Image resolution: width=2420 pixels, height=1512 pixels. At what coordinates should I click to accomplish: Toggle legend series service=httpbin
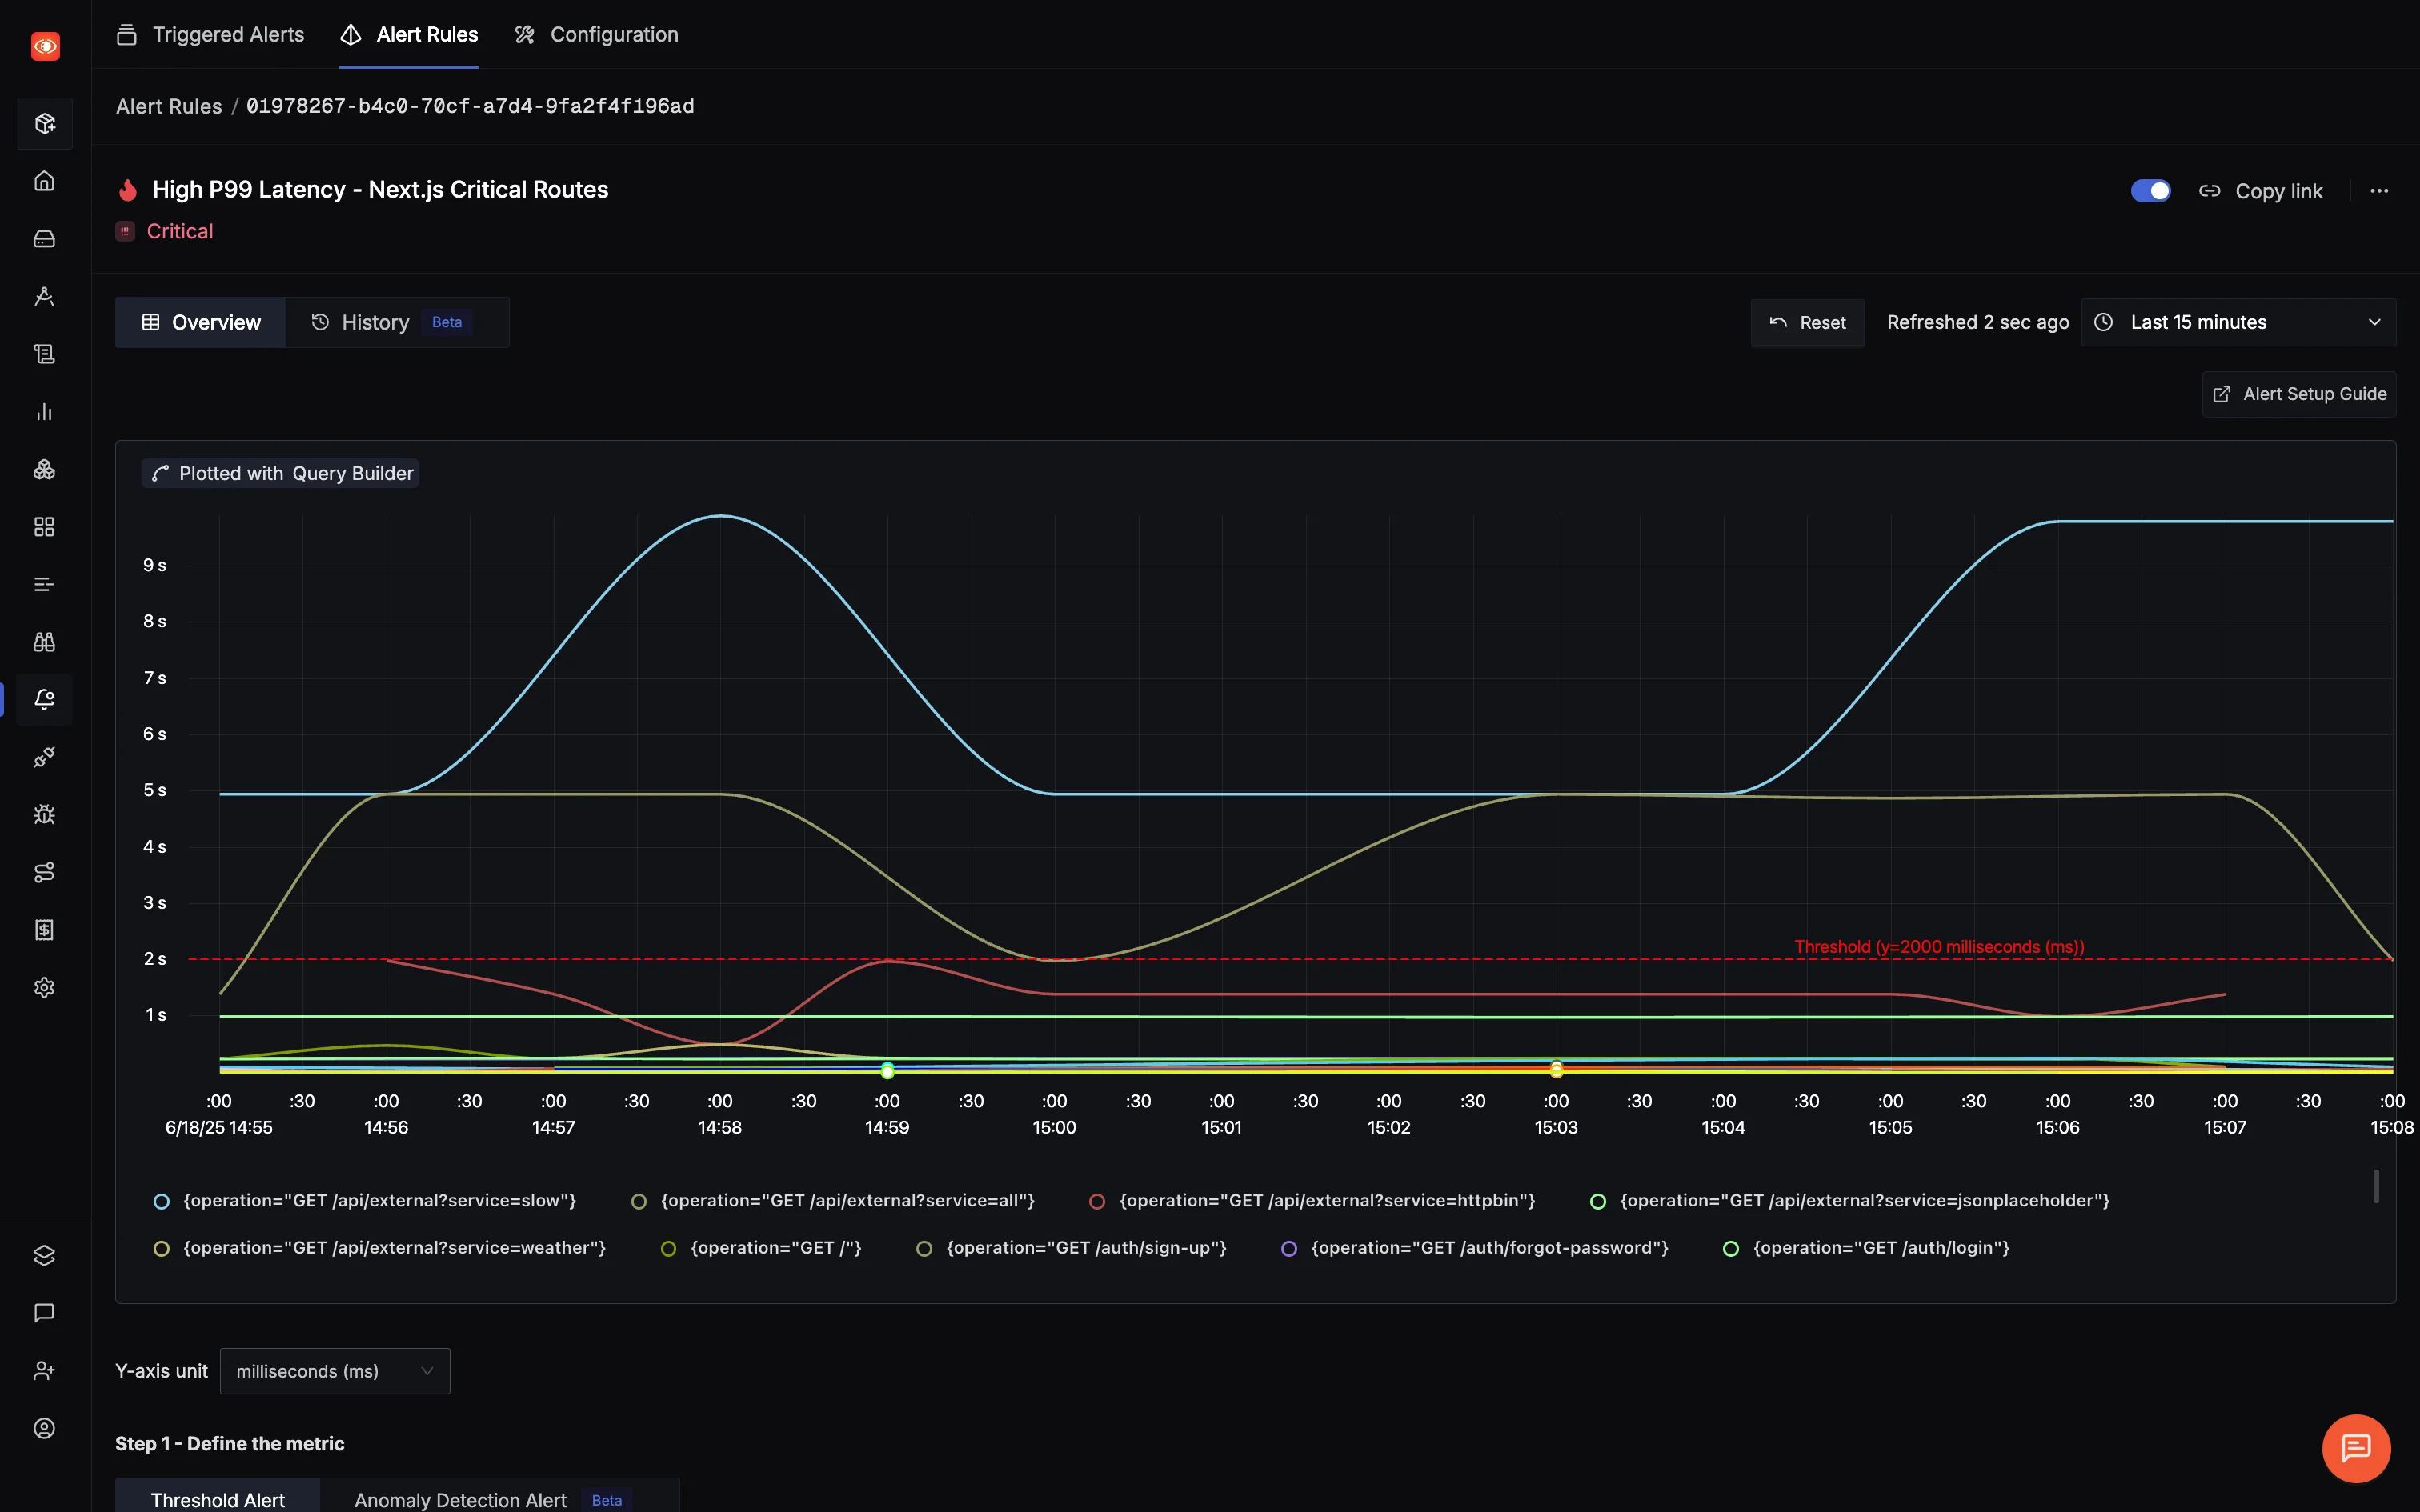coord(1312,1201)
